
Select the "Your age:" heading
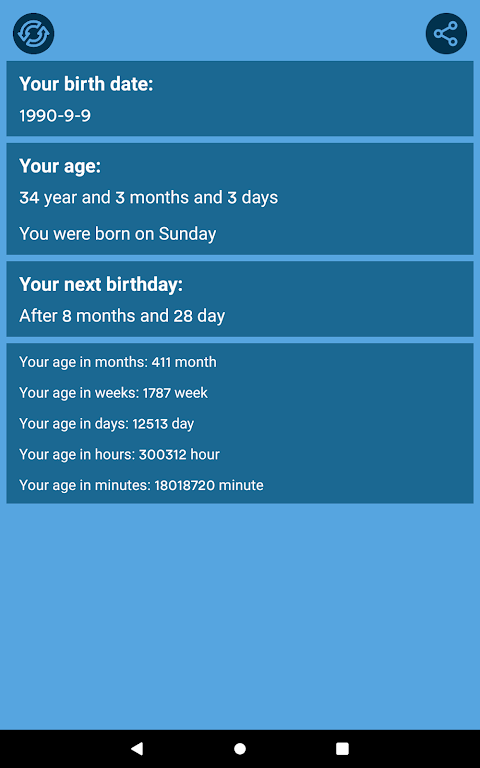click(x=60, y=166)
